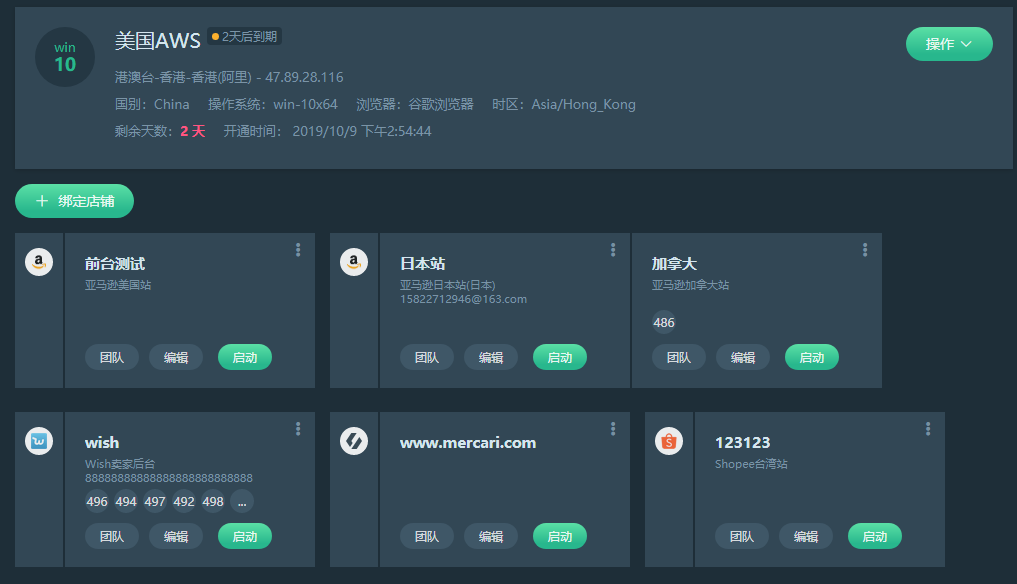1017x584 pixels.
Task: Click member badge 492 on wish card
Action: click(184, 502)
